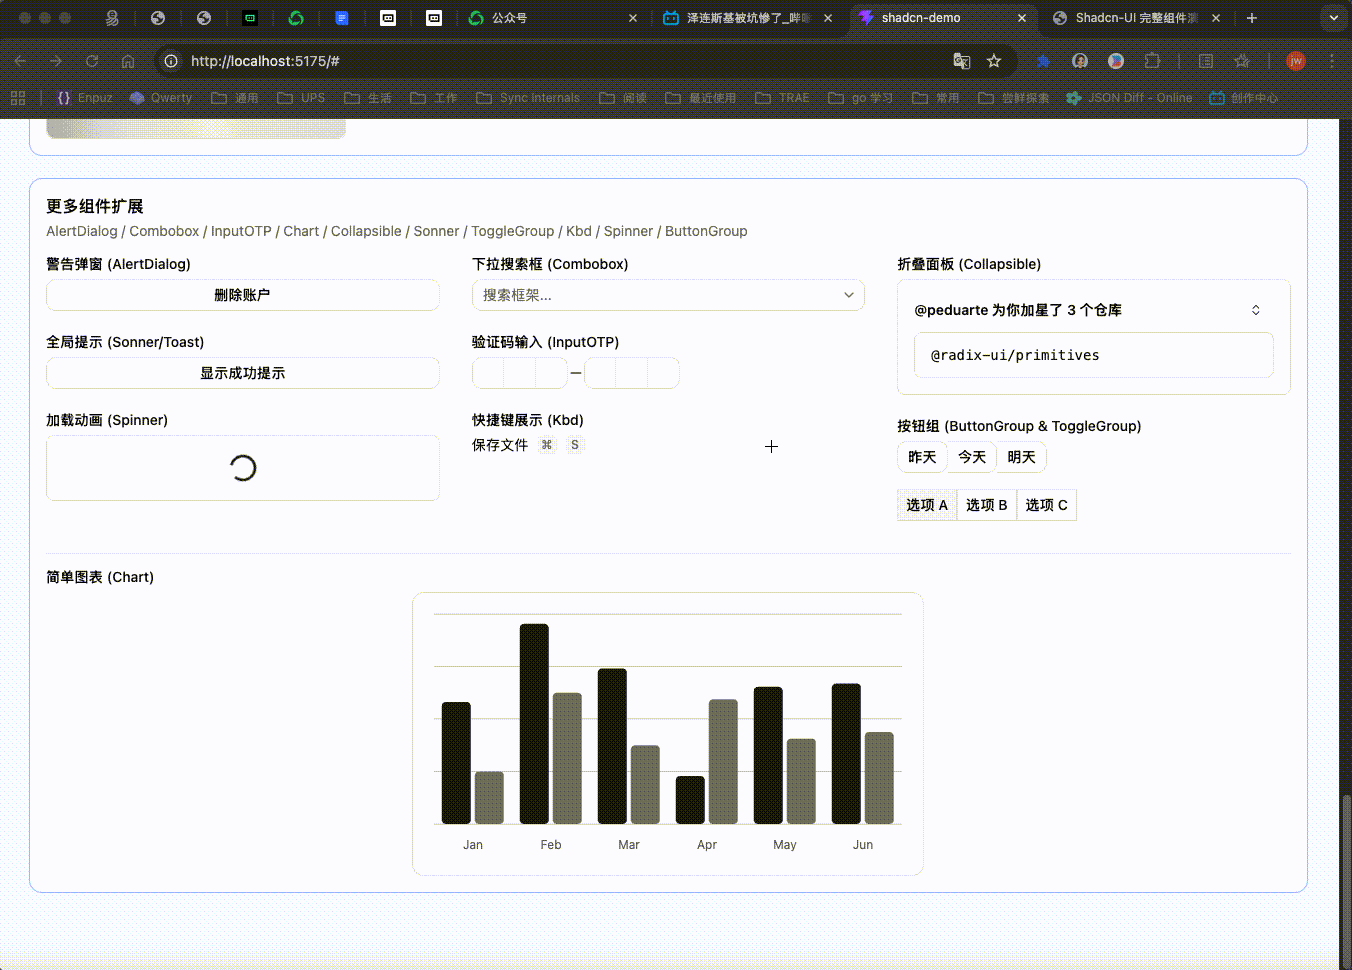Click the site information icon

pyautogui.click(x=171, y=61)
